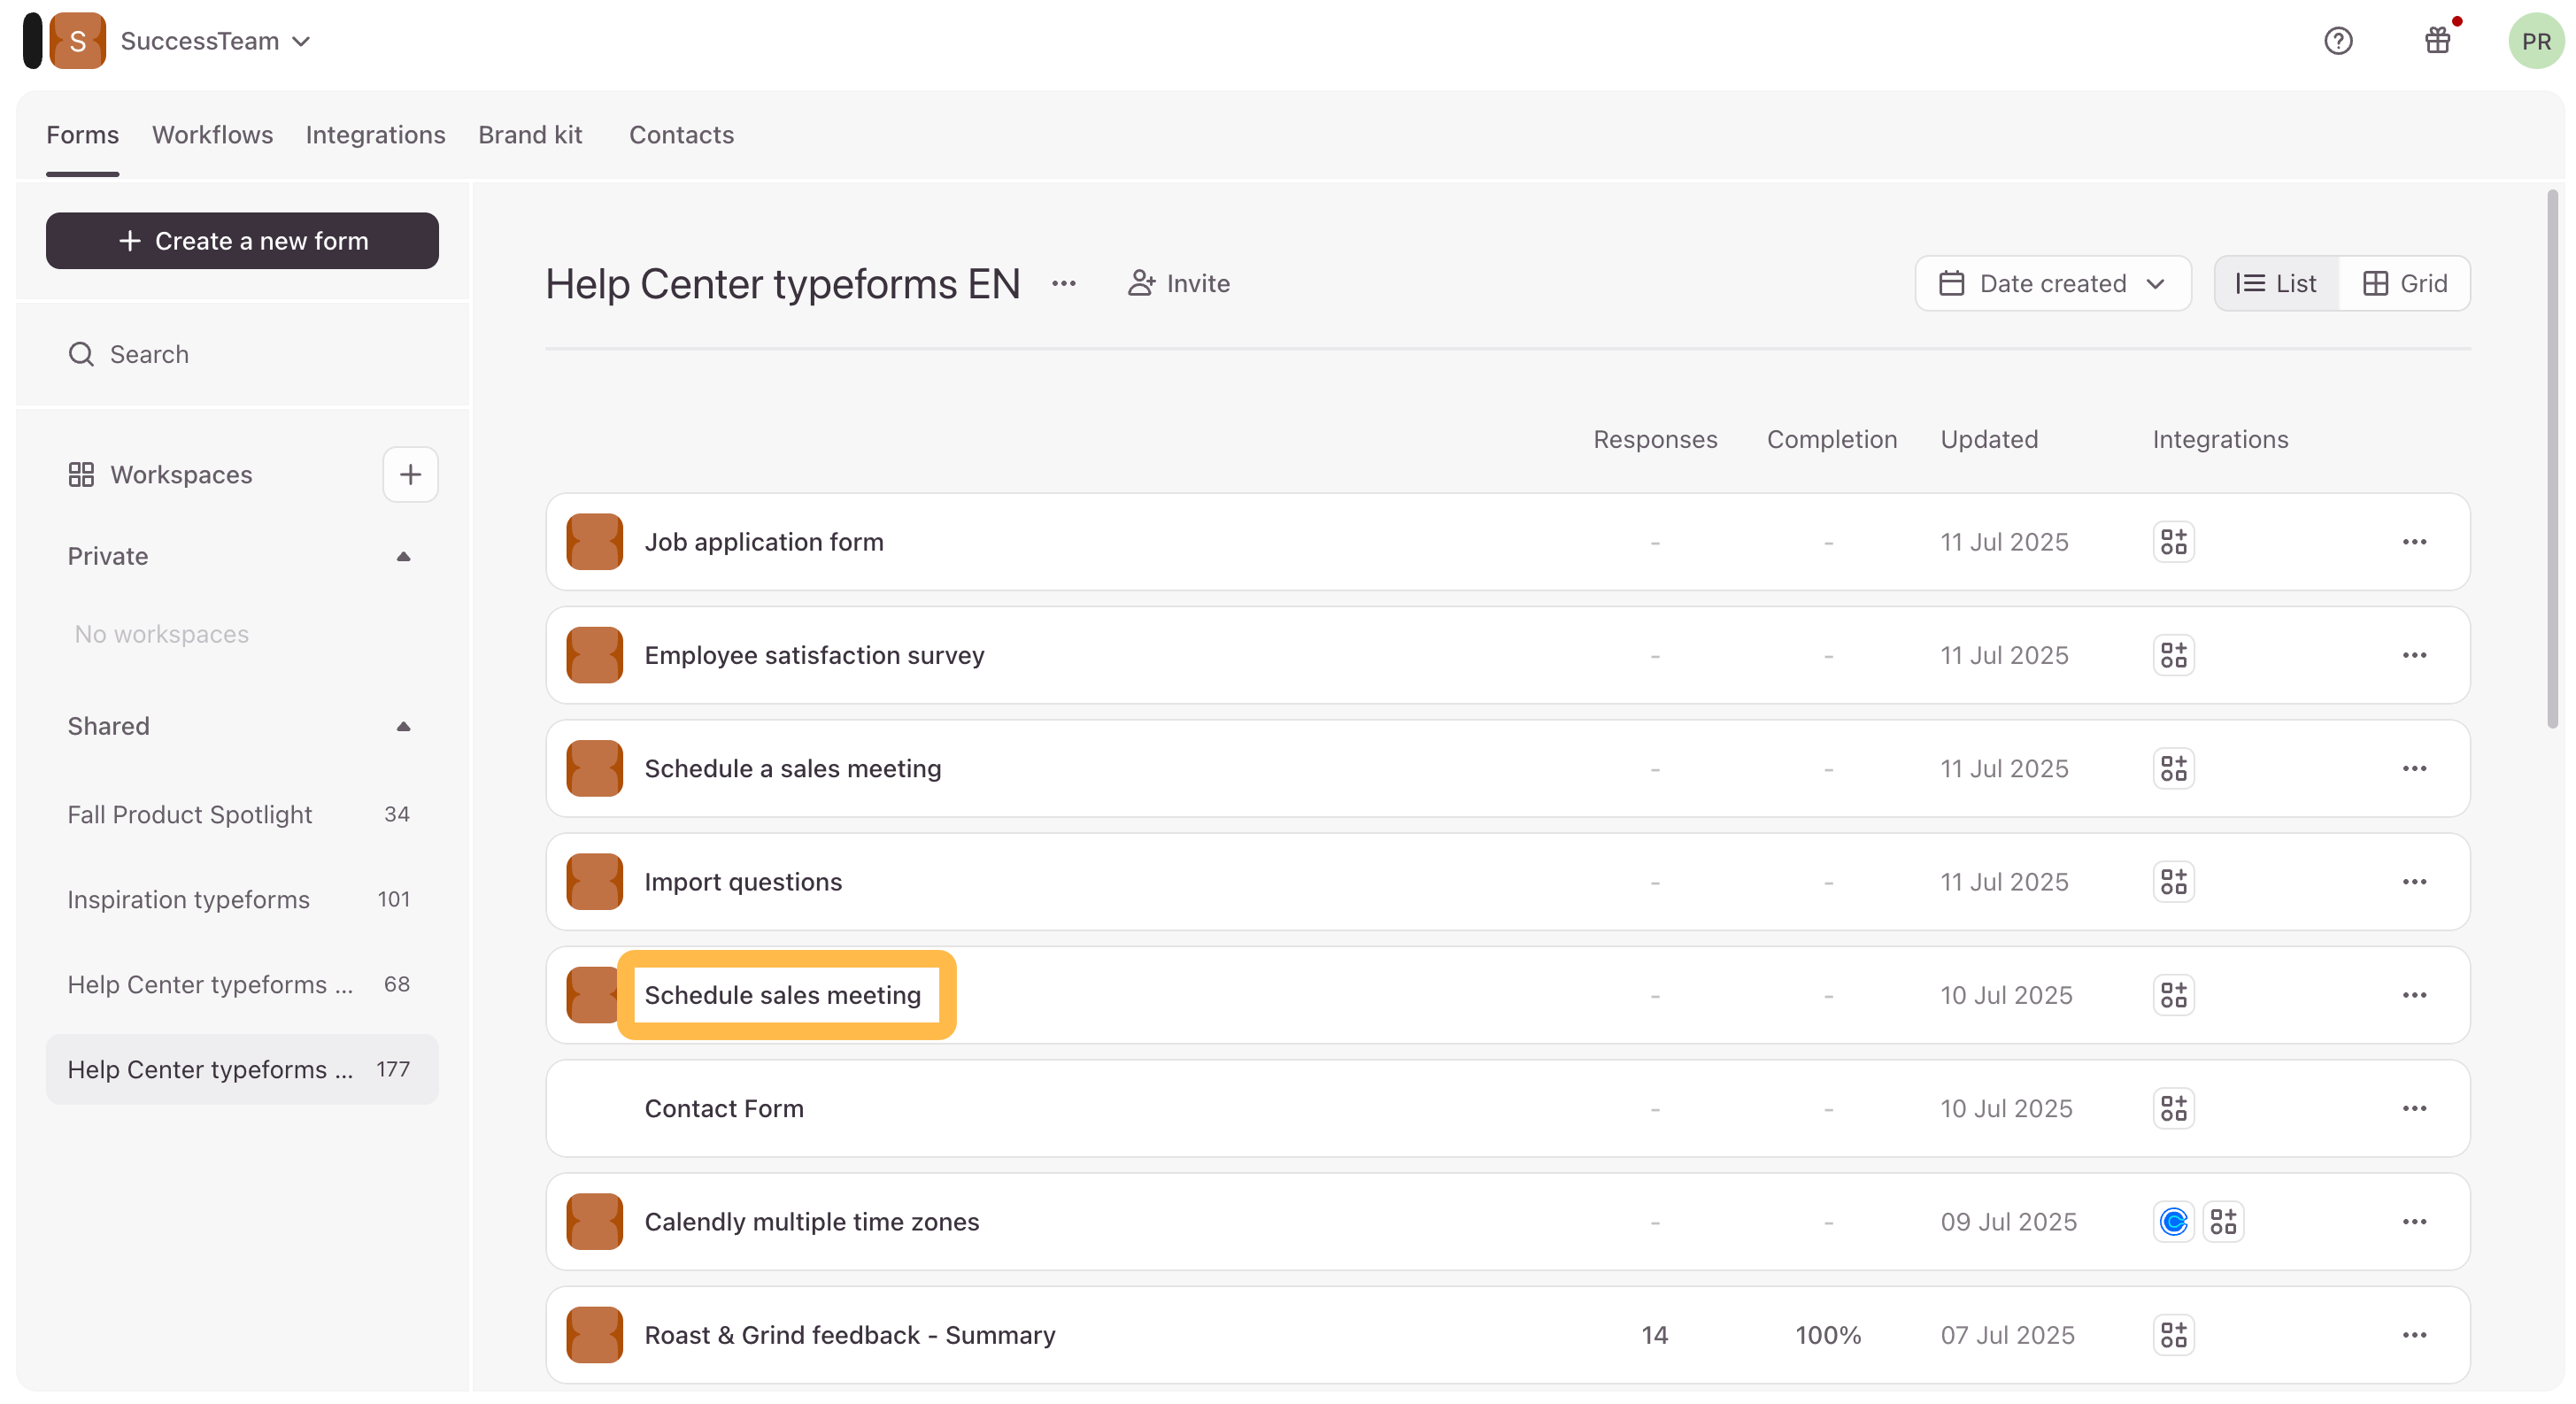Screen dimensions: 2576x1404
Task: Open the help icon in top bar
Action: (x=2339, y=40)
